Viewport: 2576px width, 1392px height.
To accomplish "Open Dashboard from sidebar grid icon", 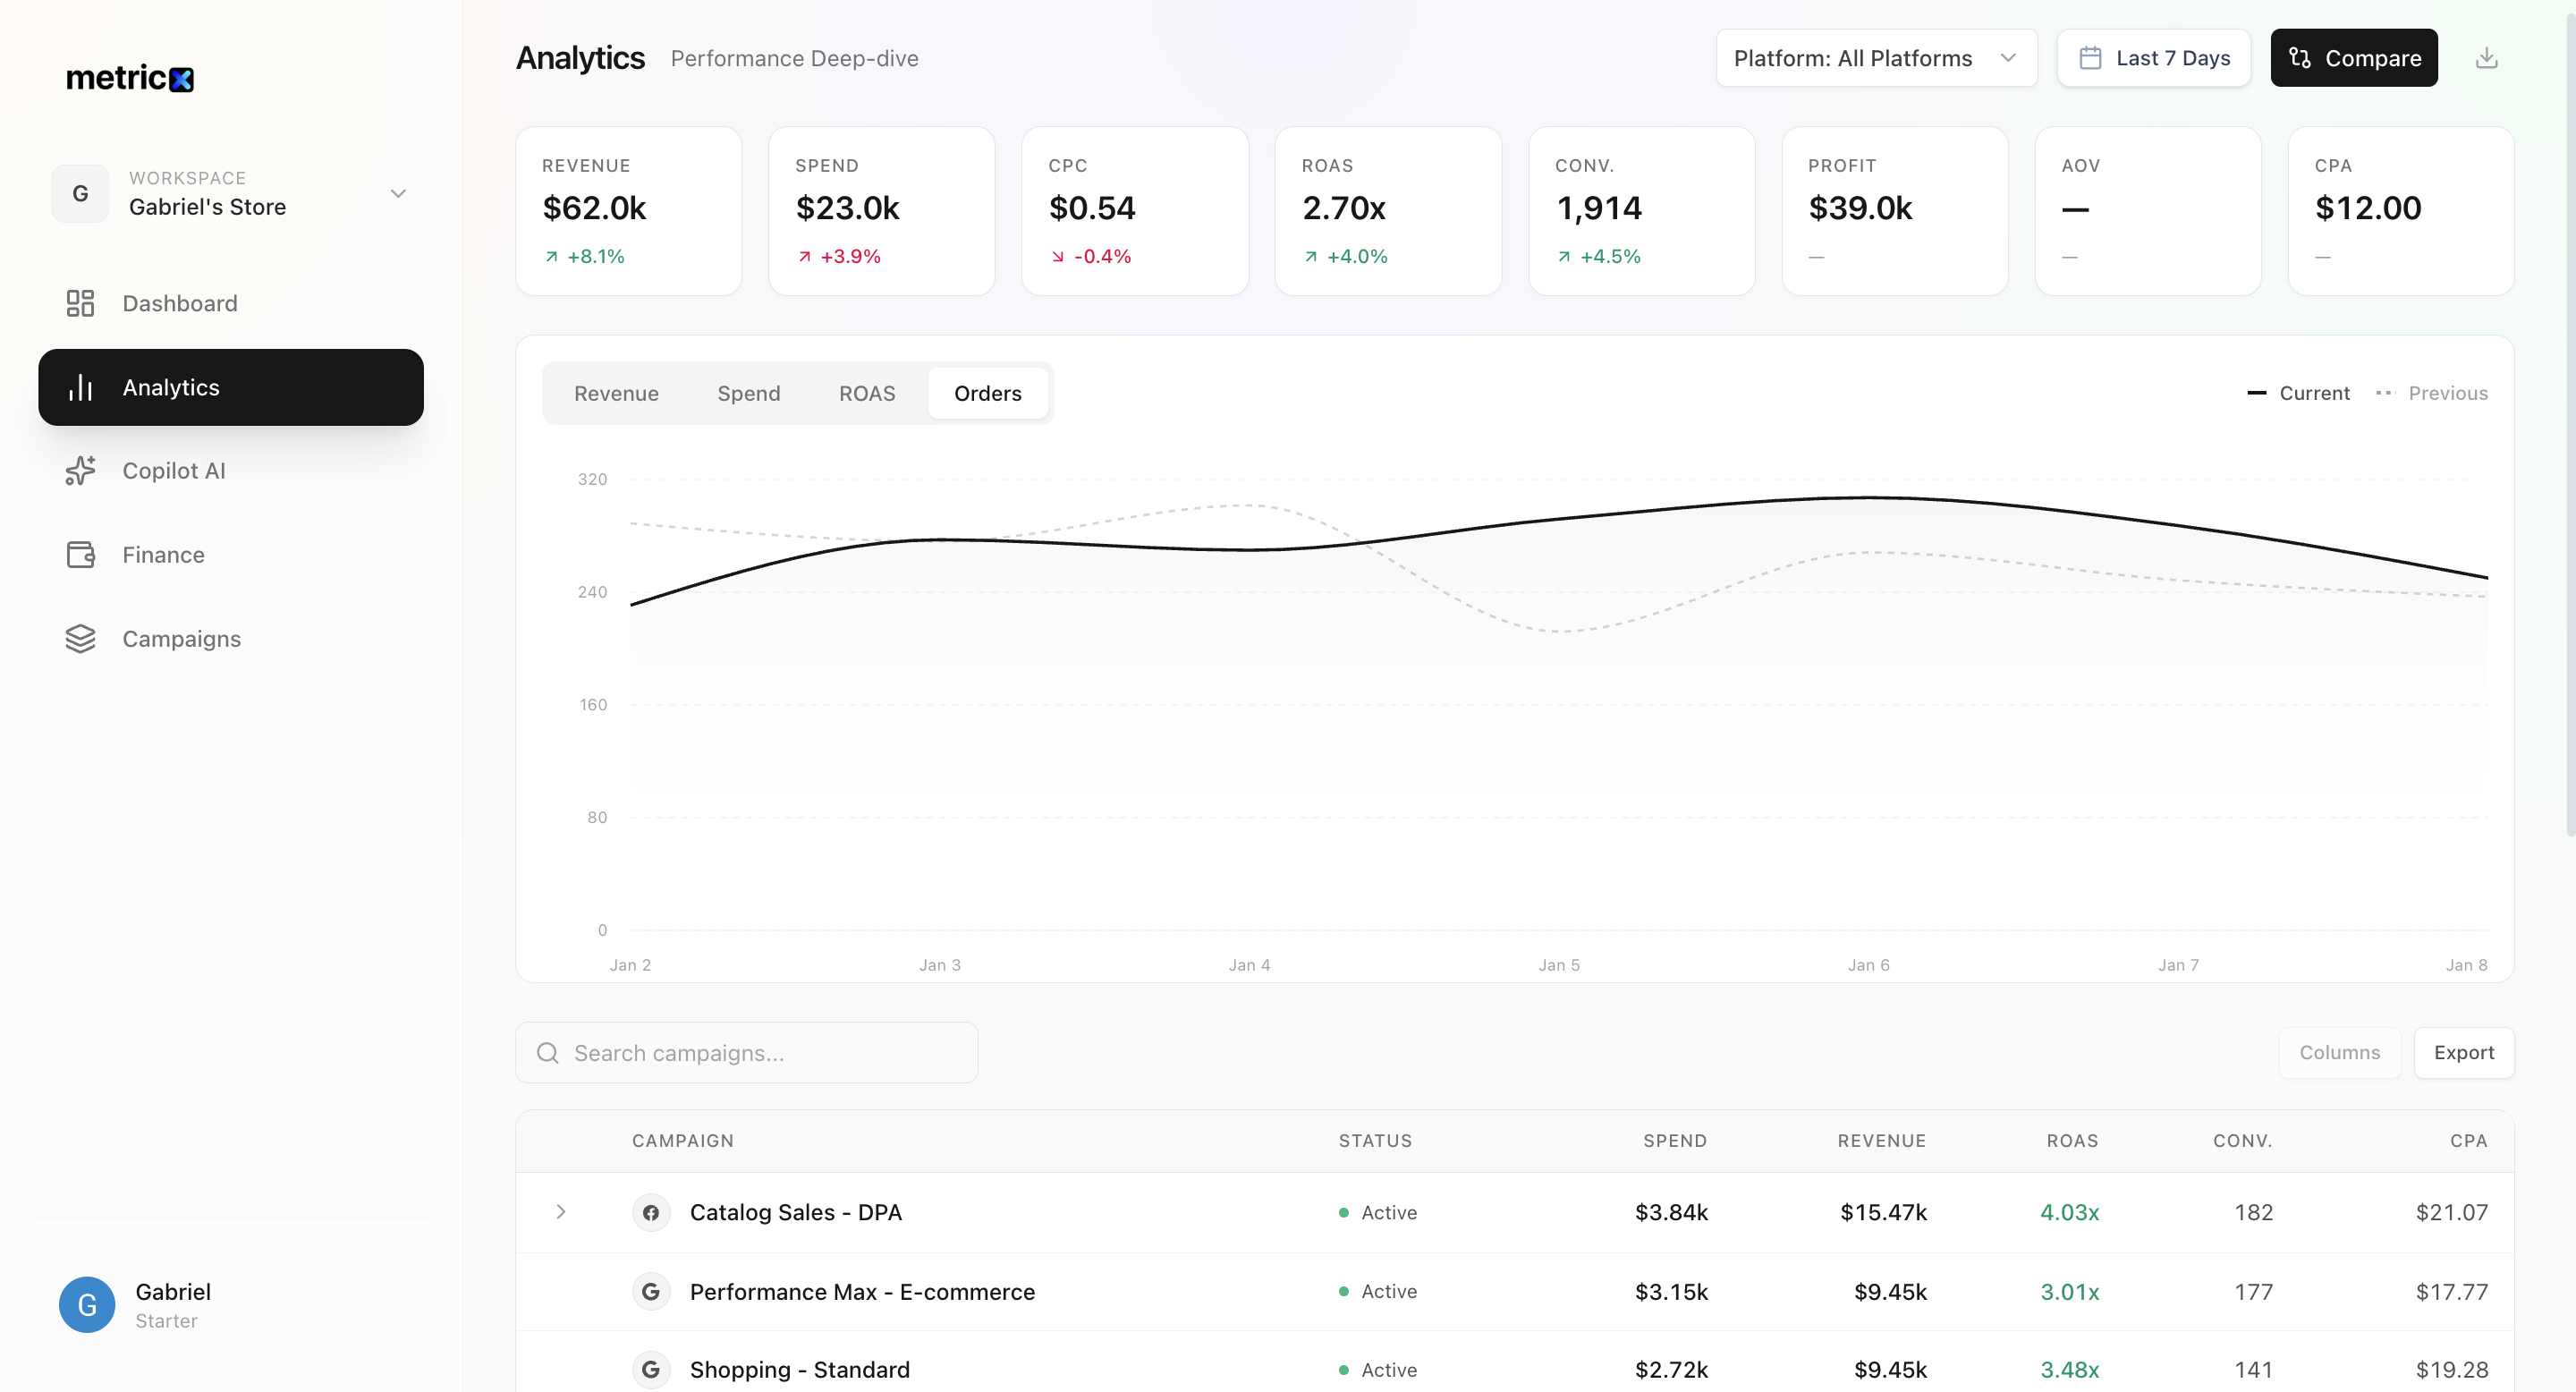I will (x=80, y=303).
